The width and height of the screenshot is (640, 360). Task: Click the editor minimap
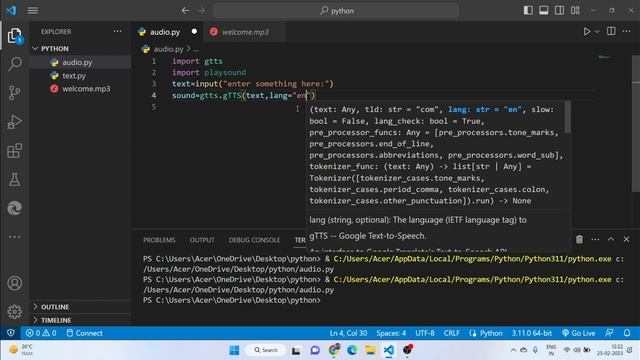[x=604, y=57]
